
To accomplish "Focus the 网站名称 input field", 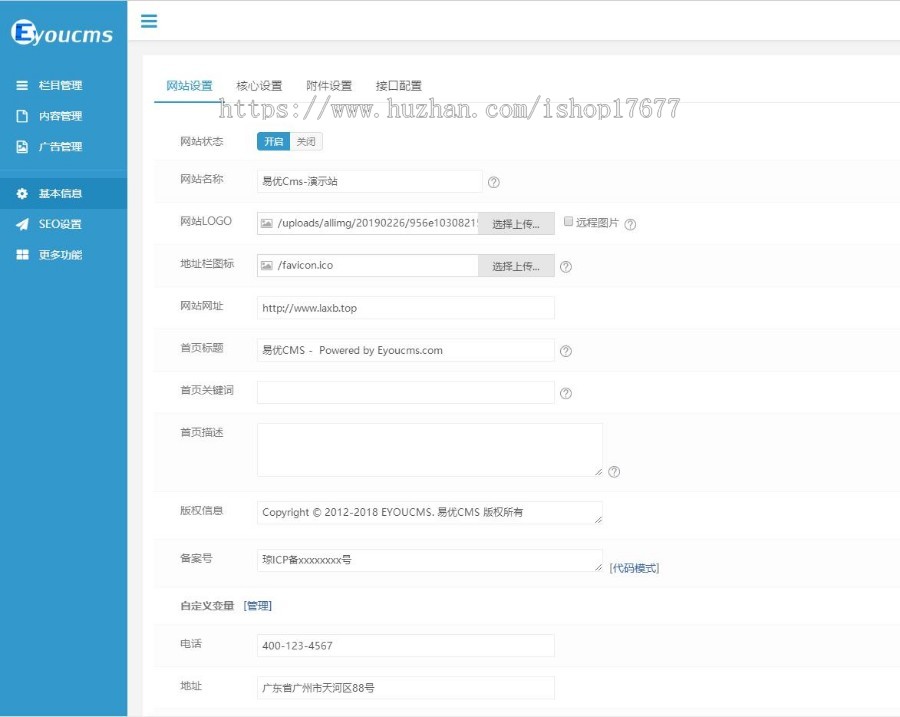I will click(370, 181).
